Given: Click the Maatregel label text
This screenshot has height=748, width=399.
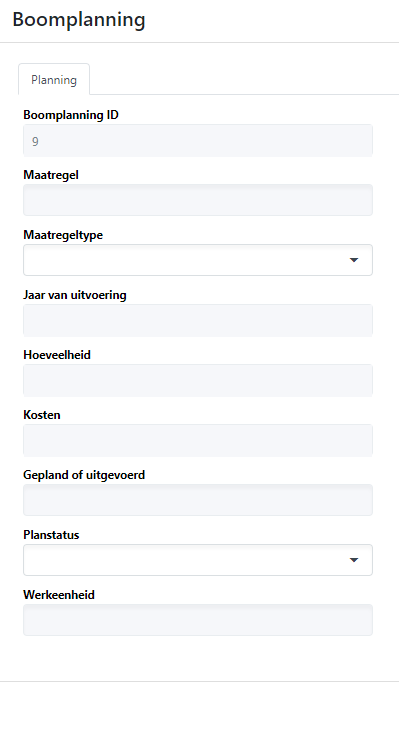Looking at the screenshot, I should (x=51, y=175).
